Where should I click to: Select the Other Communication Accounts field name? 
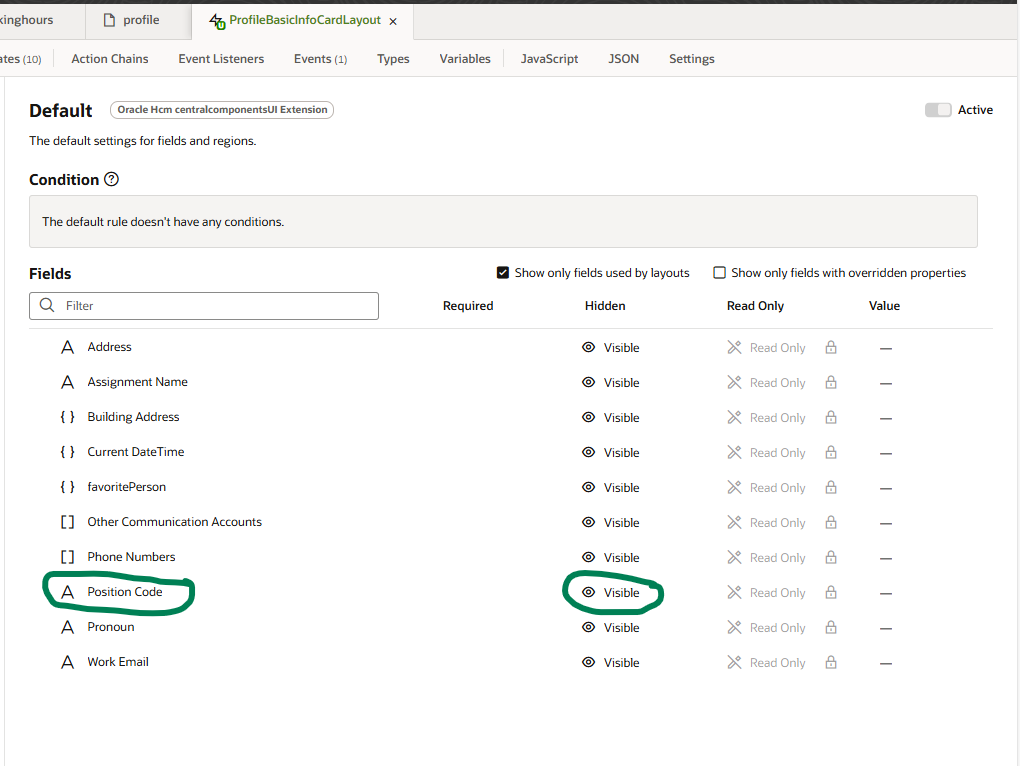pos(174,522)
